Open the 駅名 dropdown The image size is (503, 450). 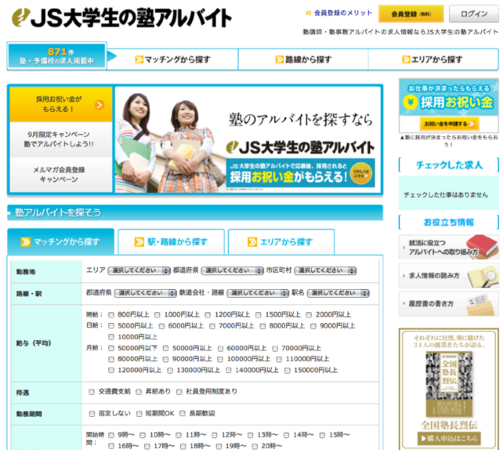point(338,293)
